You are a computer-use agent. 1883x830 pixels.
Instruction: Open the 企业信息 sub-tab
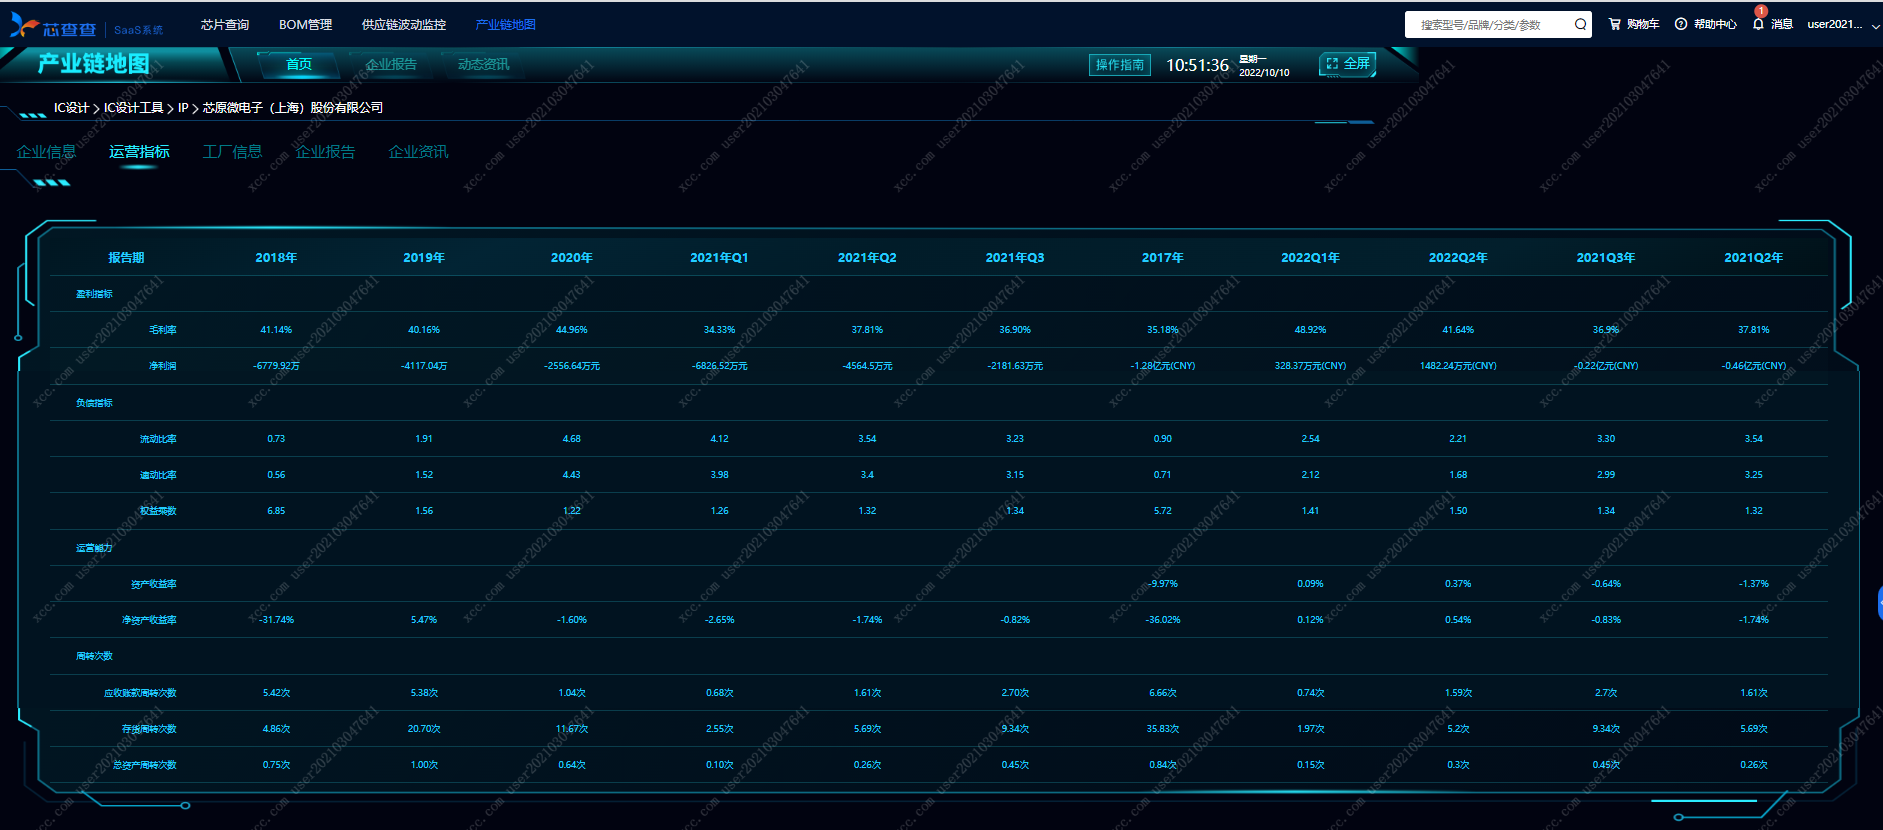tap(46, 152)
